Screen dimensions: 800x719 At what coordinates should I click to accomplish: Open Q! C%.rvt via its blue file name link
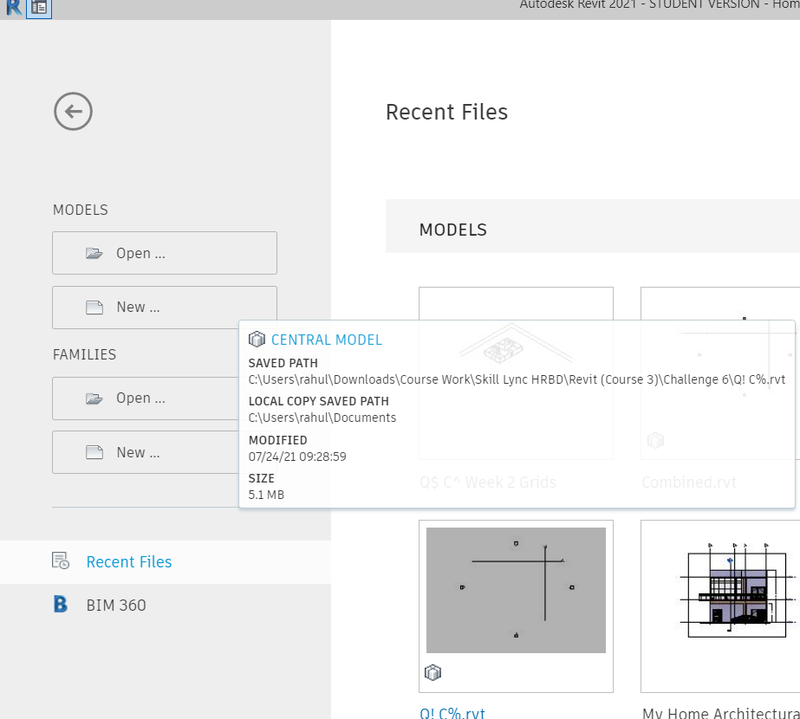452,712
